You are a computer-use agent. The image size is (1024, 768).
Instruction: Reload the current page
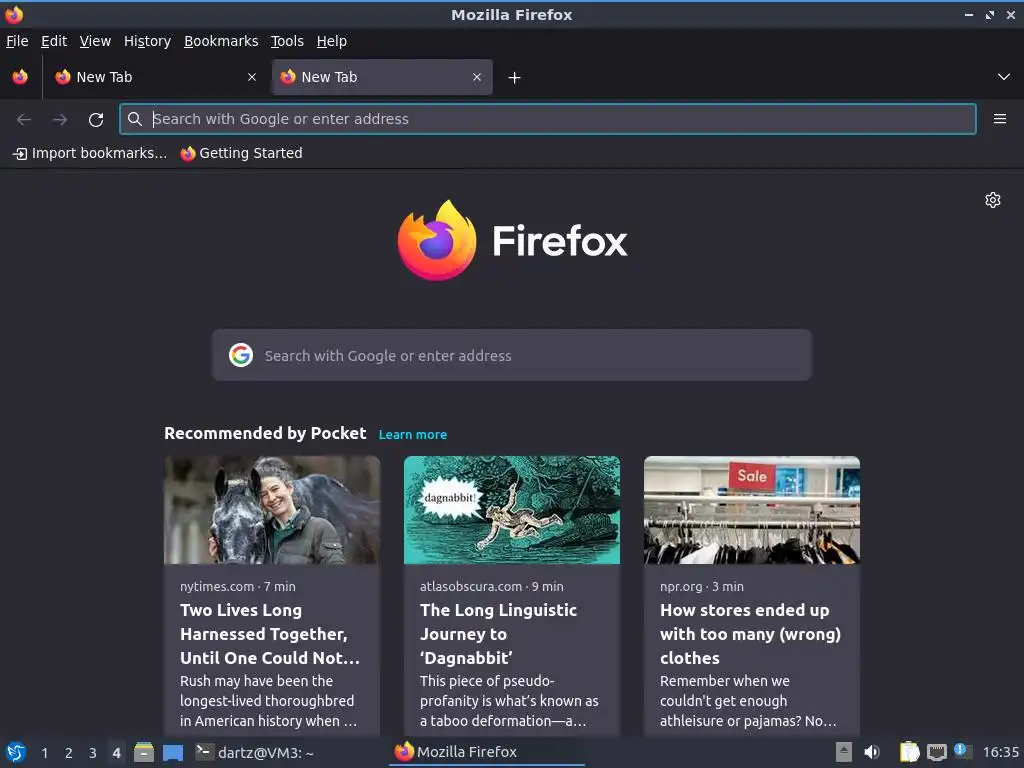pyautogui.click(x=96, y=120)
